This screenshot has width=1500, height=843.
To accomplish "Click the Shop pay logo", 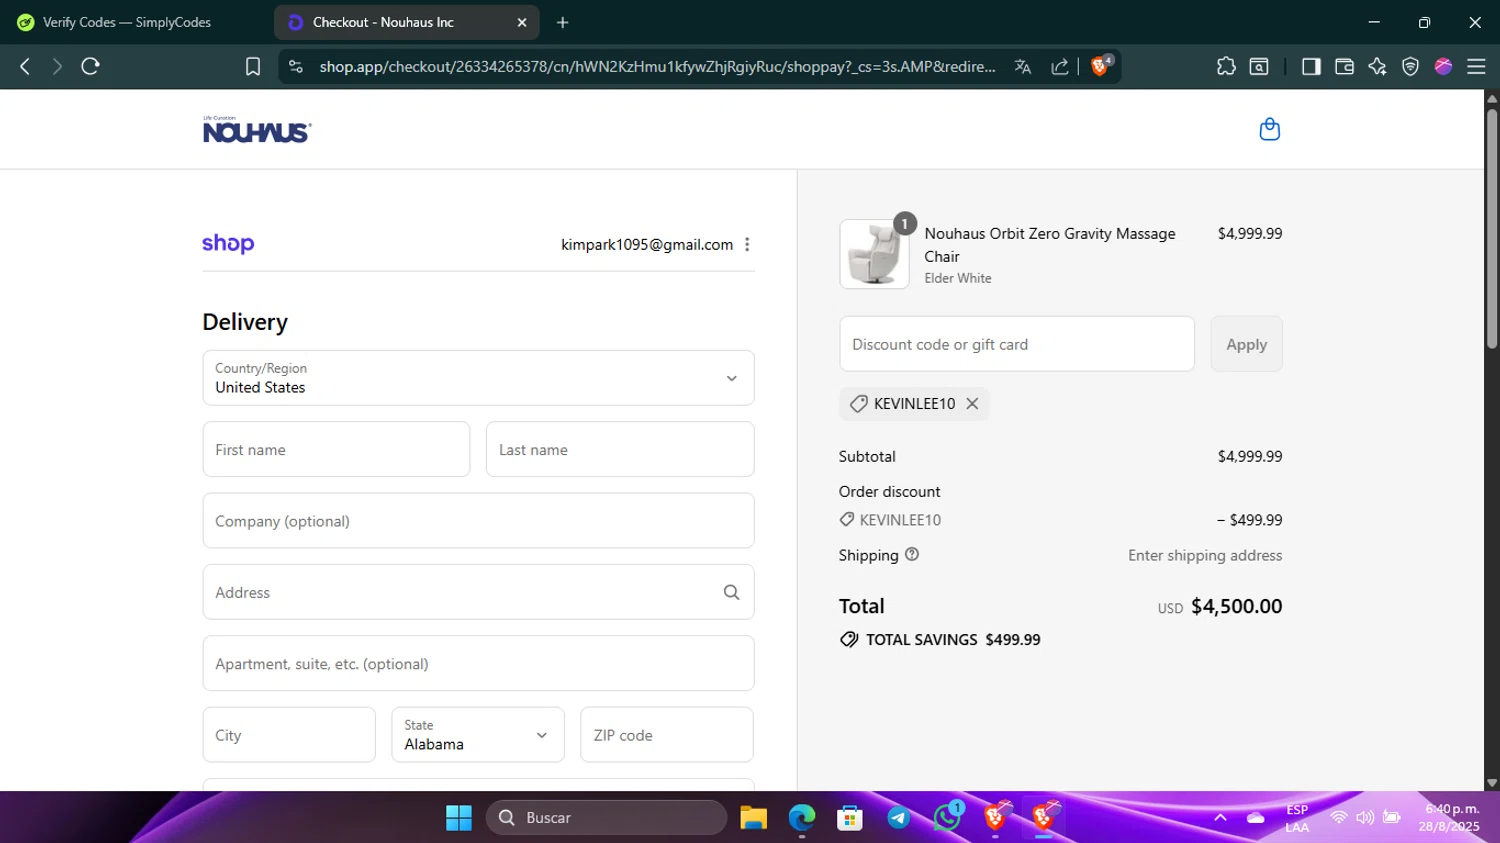I will tap(228, 244).
